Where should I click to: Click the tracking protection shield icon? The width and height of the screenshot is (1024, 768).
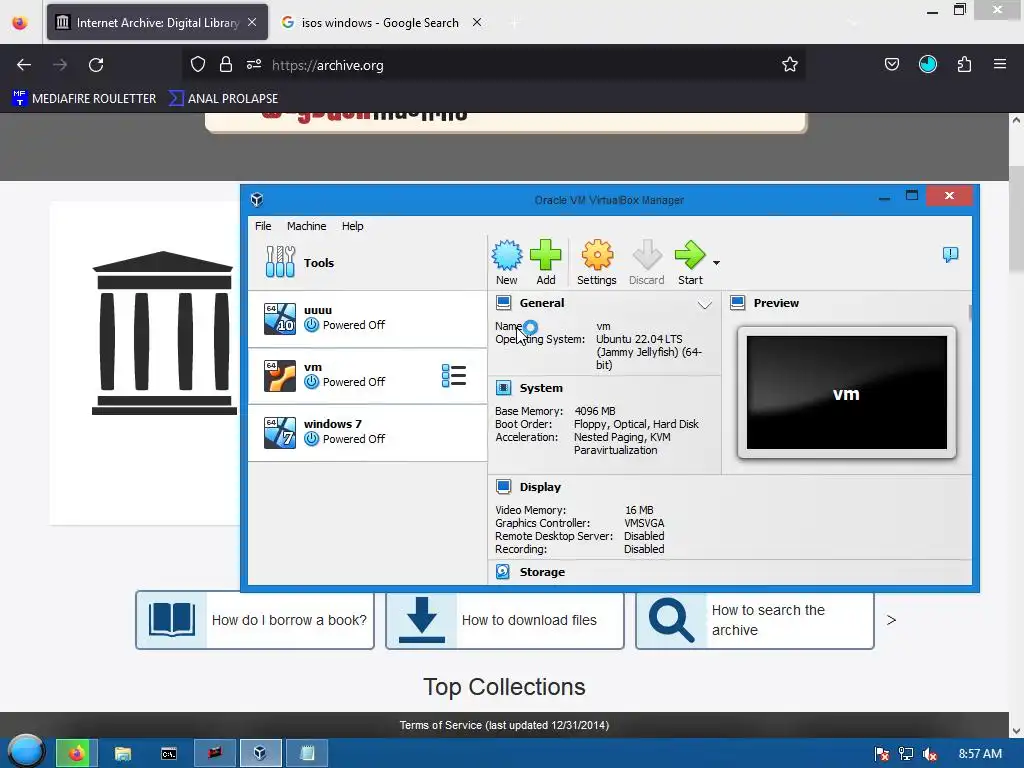coord(198,64)
